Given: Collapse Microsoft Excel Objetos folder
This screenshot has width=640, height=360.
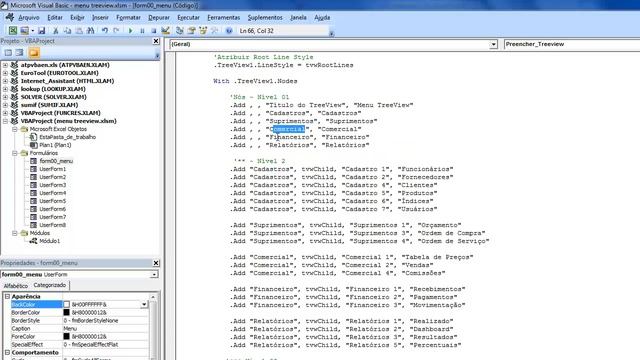Looking at the screenshot, I should (x=15, y=129).
